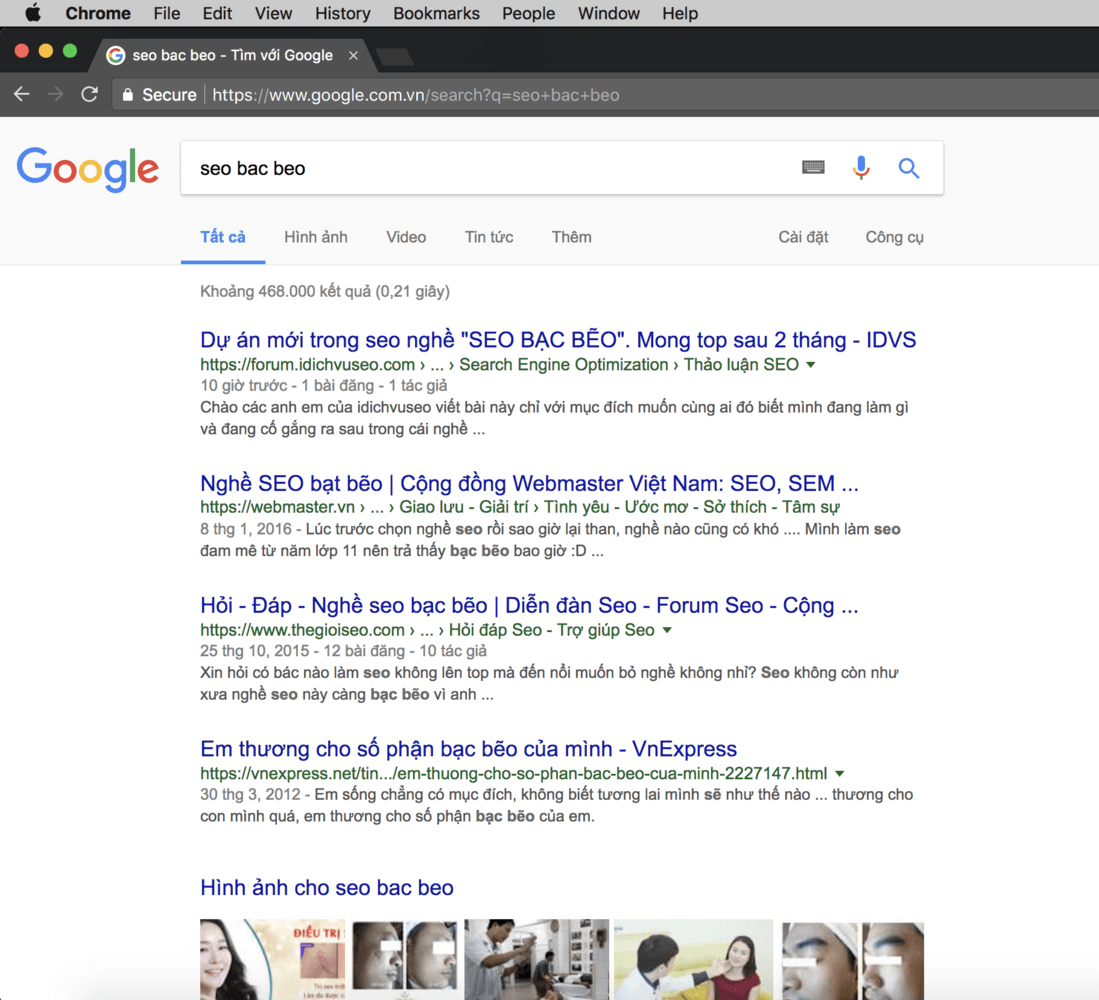Image resolution: width=1099 pixels, height=1000 pixels.
Task: Switch to the Video results tab
Action: pos(406,237)
